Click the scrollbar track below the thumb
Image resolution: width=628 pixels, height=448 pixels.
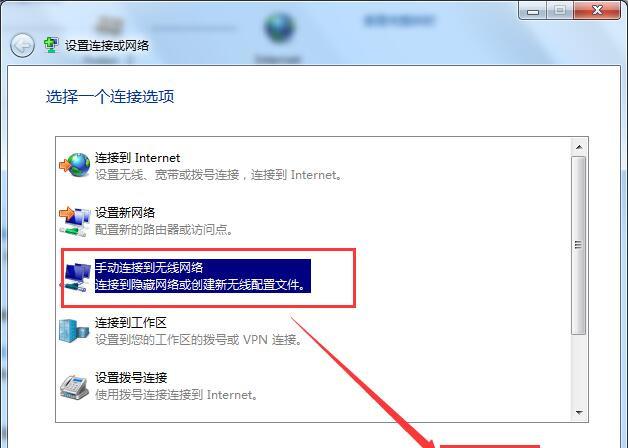pyautogui.click(x=579, y=369)
